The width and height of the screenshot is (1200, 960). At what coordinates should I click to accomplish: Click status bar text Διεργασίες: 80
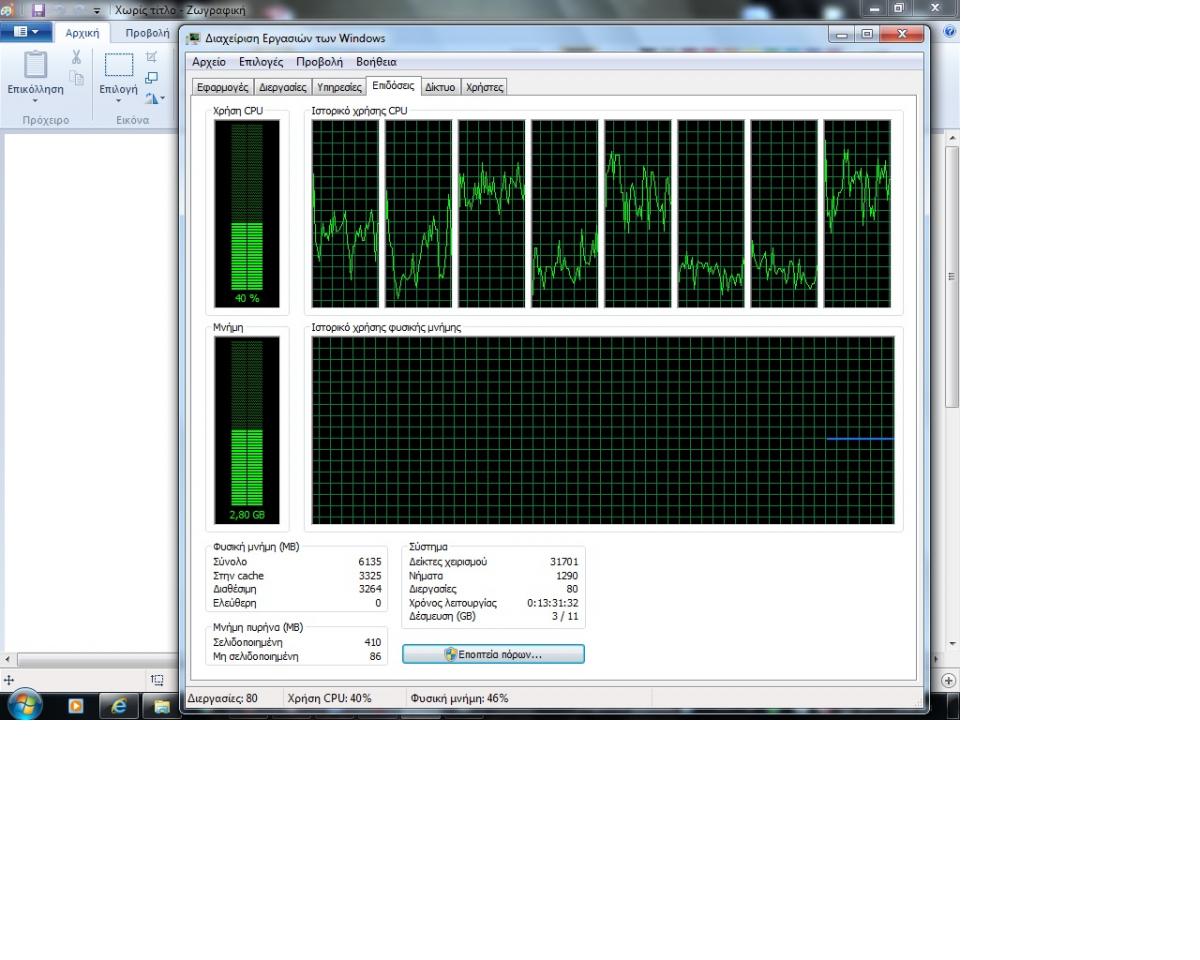[x=223, y=699]
